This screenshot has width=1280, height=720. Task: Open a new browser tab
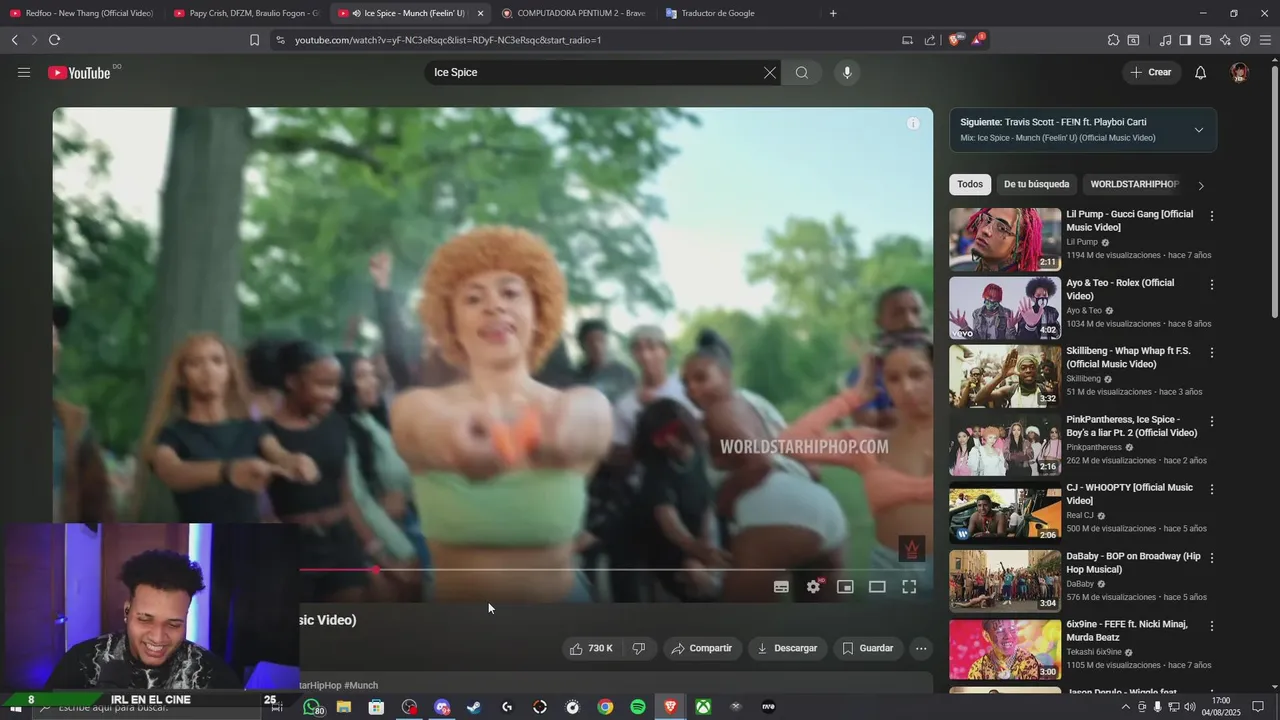(833, 13)
